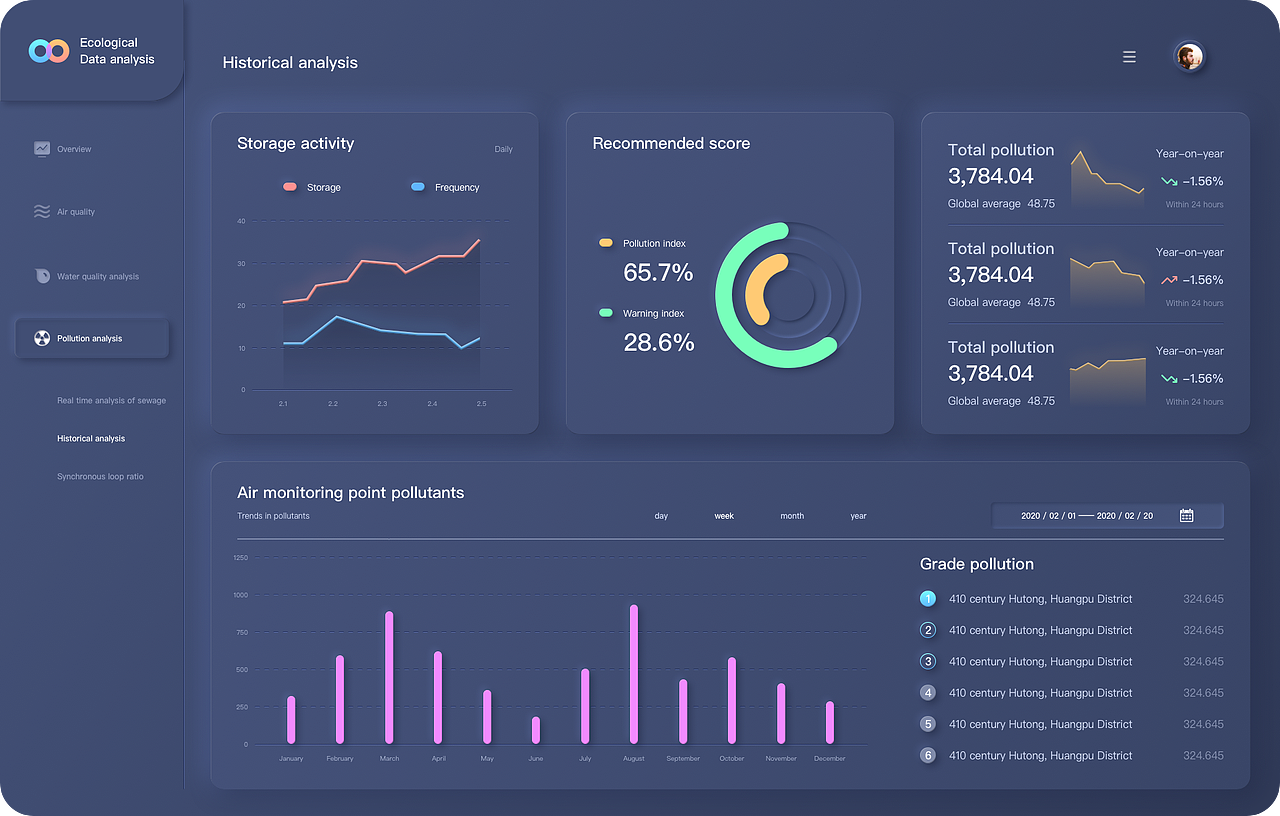Open the hamburger menu icon

coord(1129,57)
